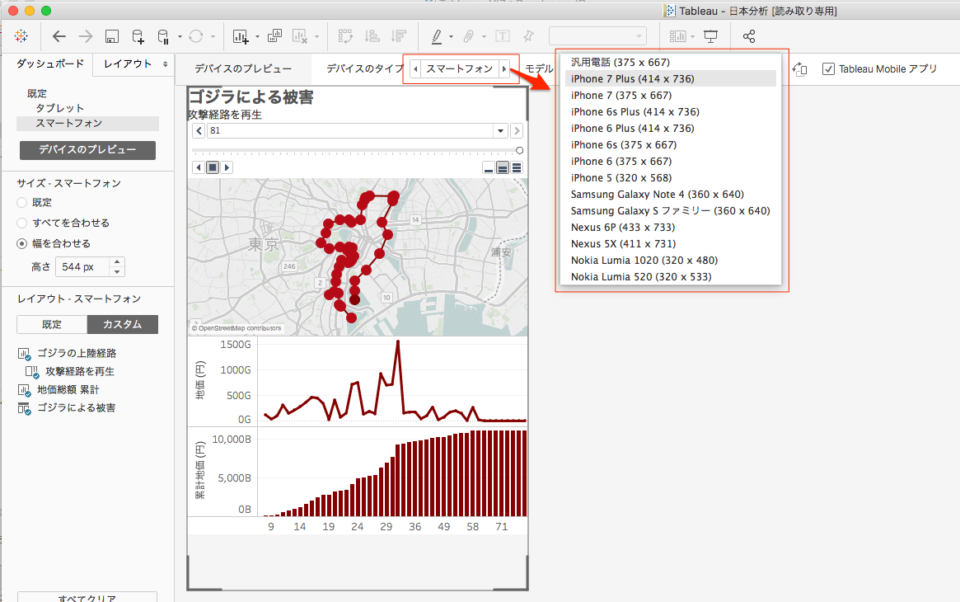The height and width of the screenshot is (602, 960).
Task: Open the 攻撃経路を再生 parameter dropdown arrow
Action: pyautogui.click(x=500, y=130)
